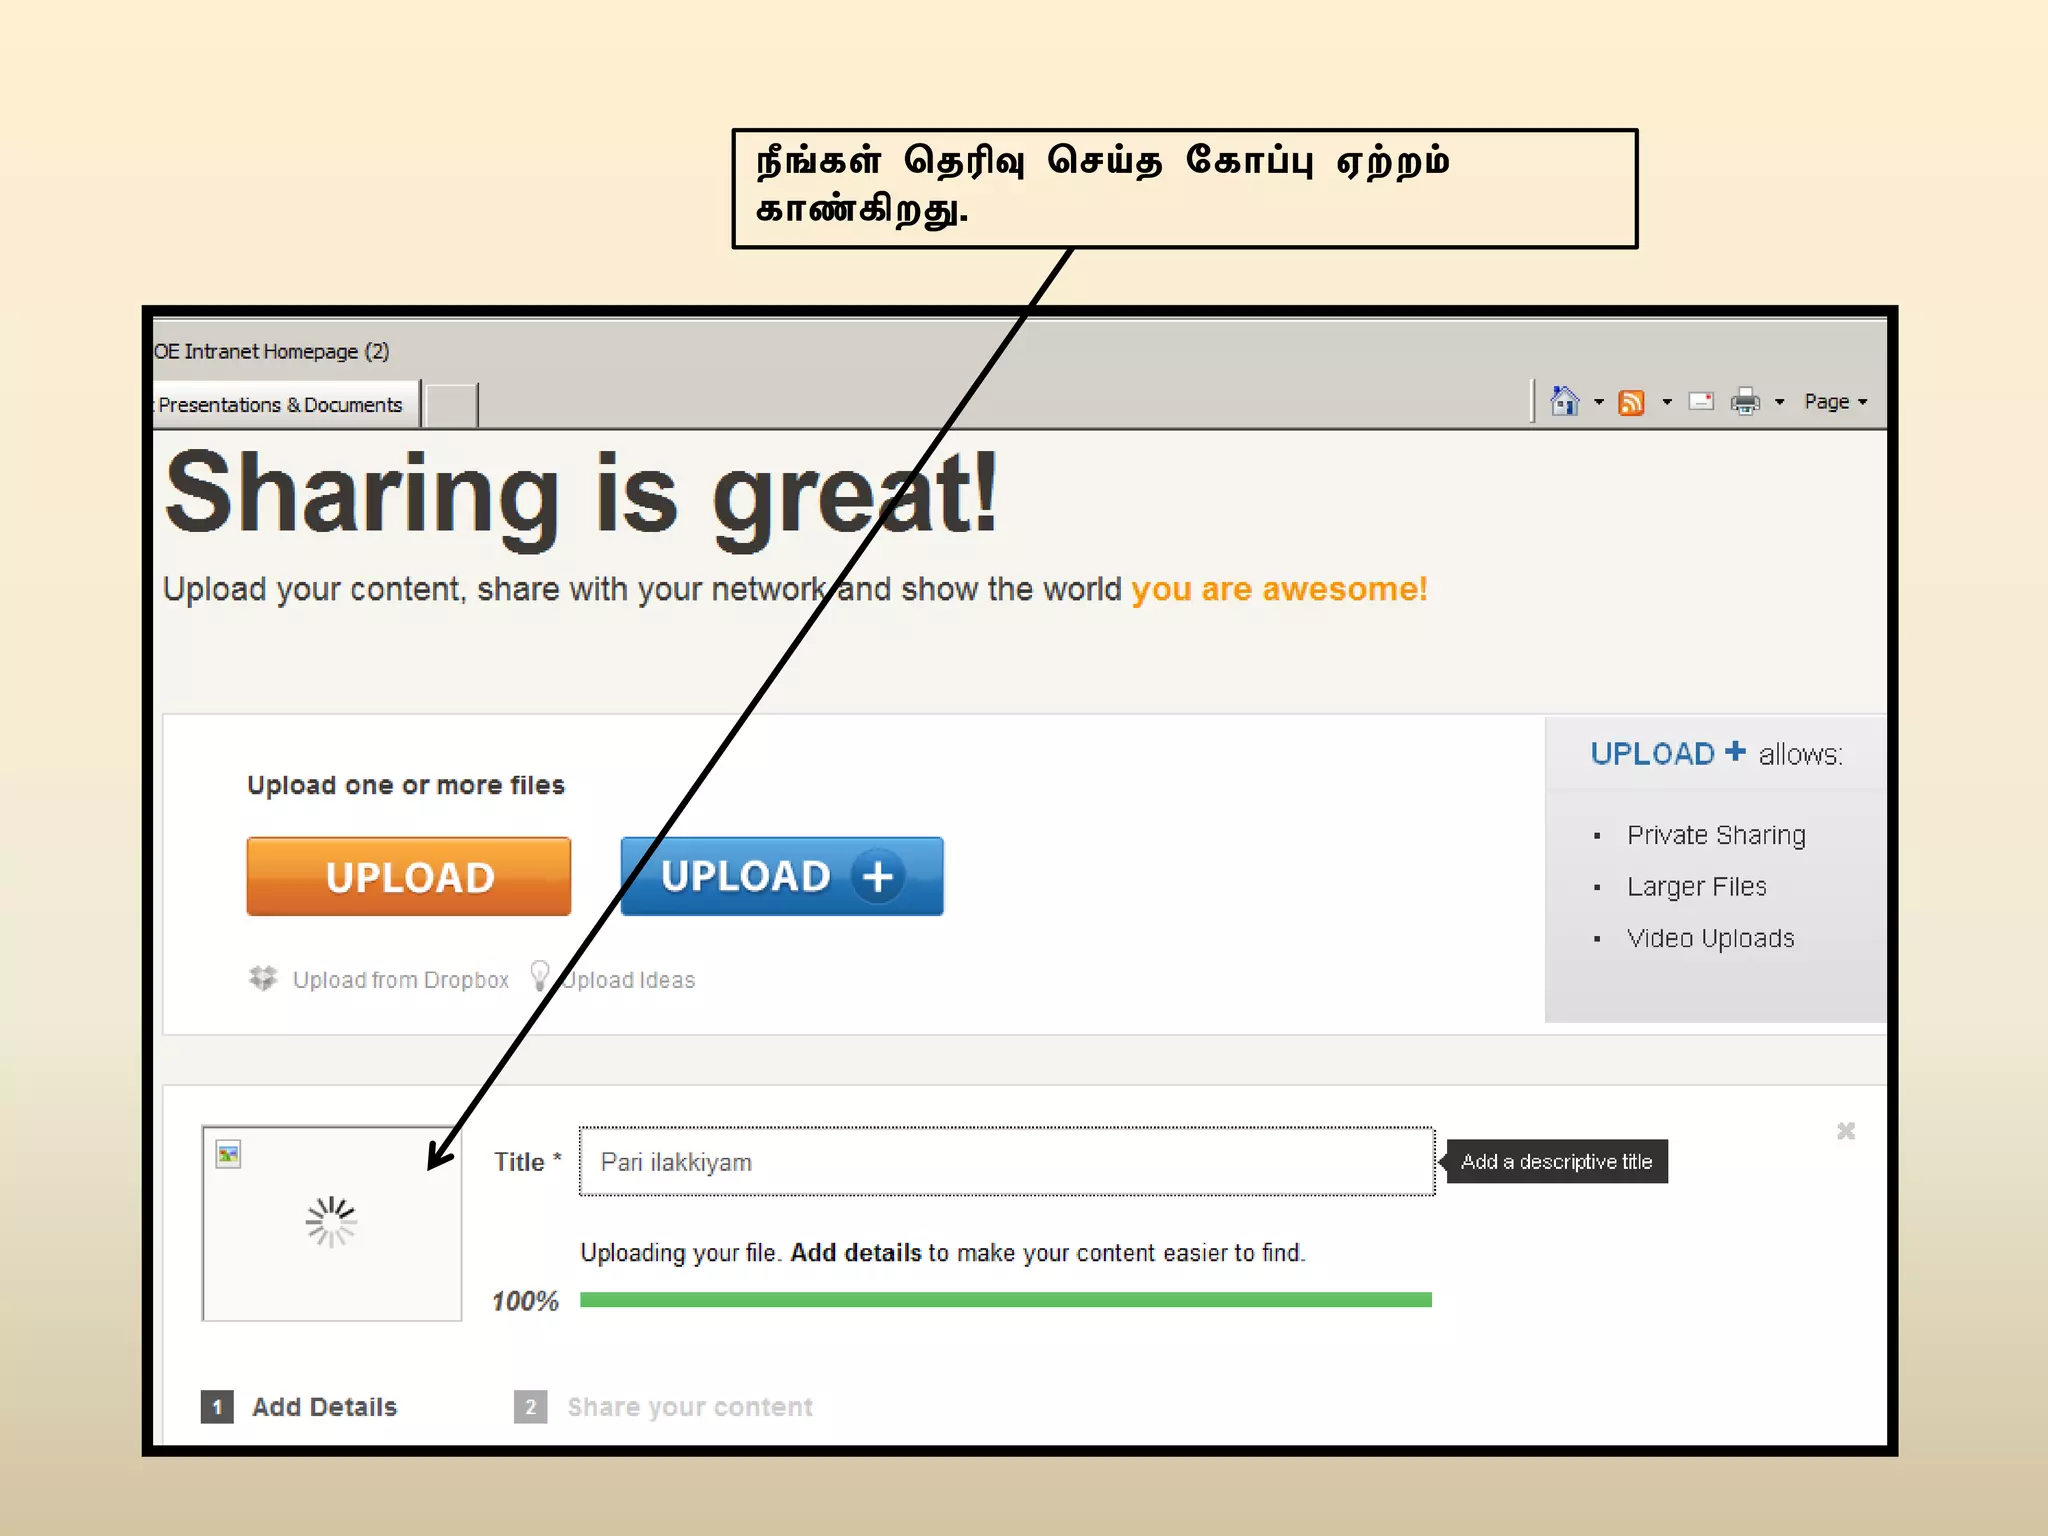Click the broken image icon in thumbnail box
Viewport: 2048px width, 1536px height.
[229, 1155]
